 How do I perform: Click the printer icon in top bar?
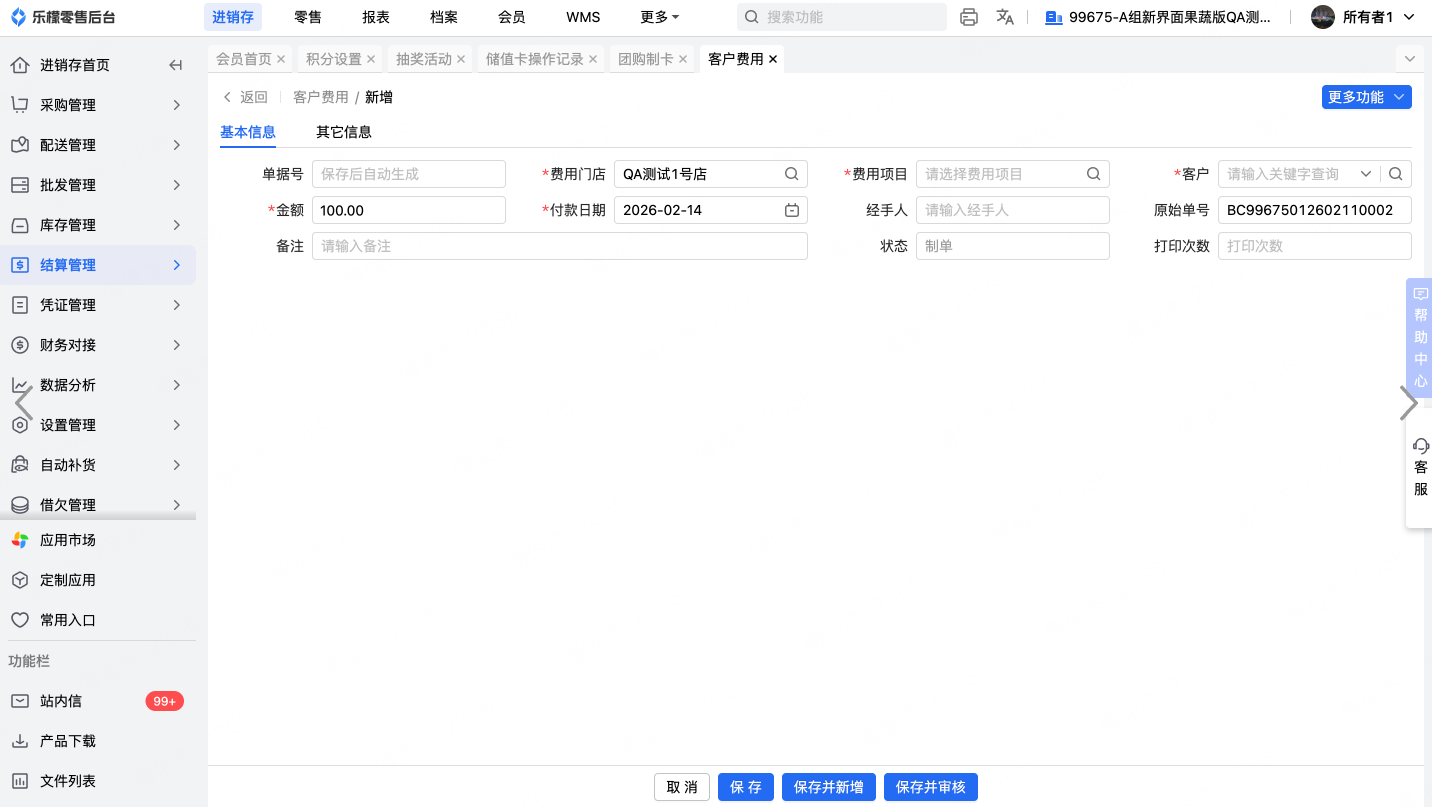point(968,17)
